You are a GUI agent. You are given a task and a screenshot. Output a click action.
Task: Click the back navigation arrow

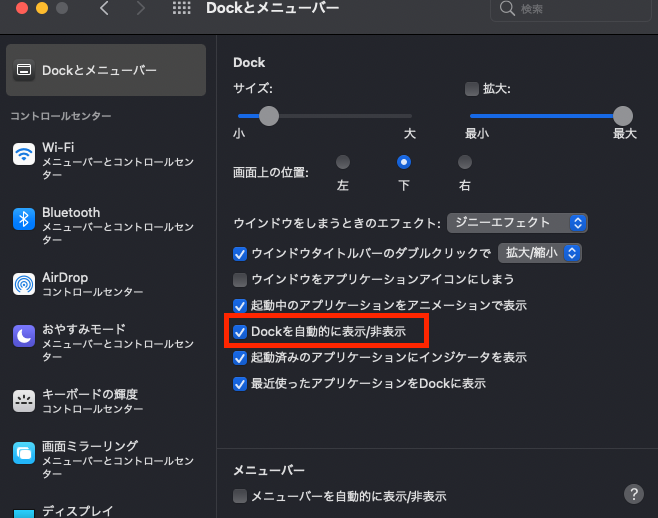click(104, 8)
